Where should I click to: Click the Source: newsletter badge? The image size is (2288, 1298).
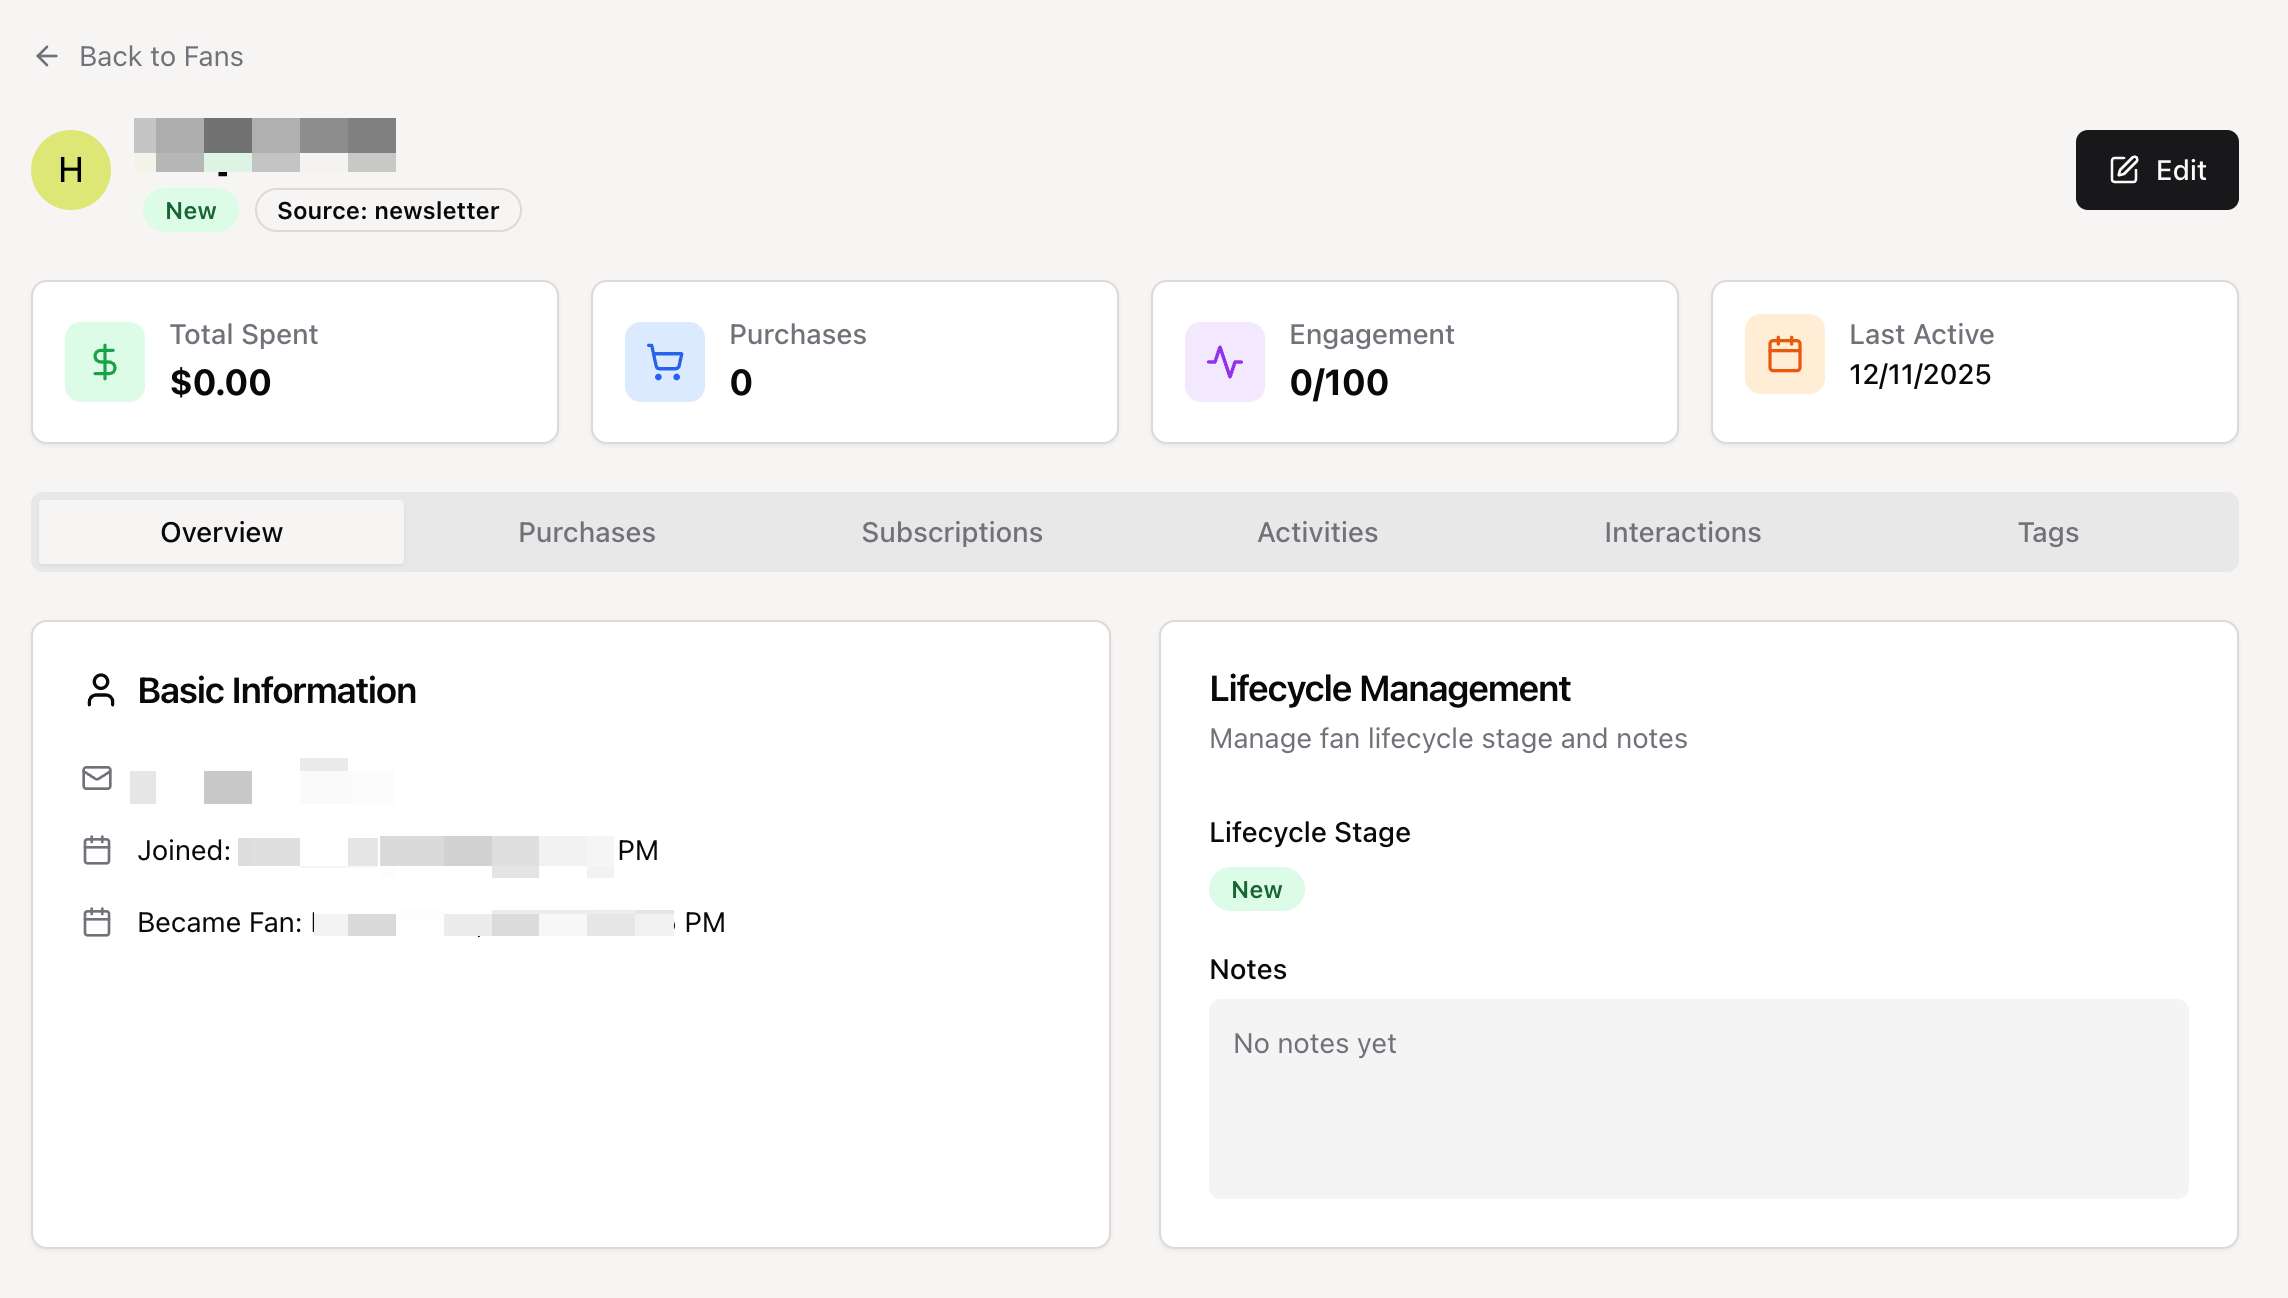(x=388, y=211)
